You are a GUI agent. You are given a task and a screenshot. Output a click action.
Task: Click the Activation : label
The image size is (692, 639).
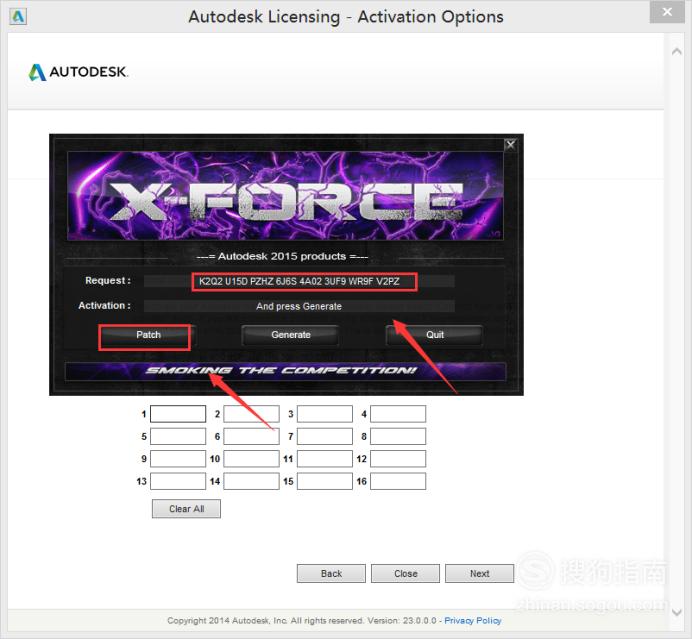point(105,305)
